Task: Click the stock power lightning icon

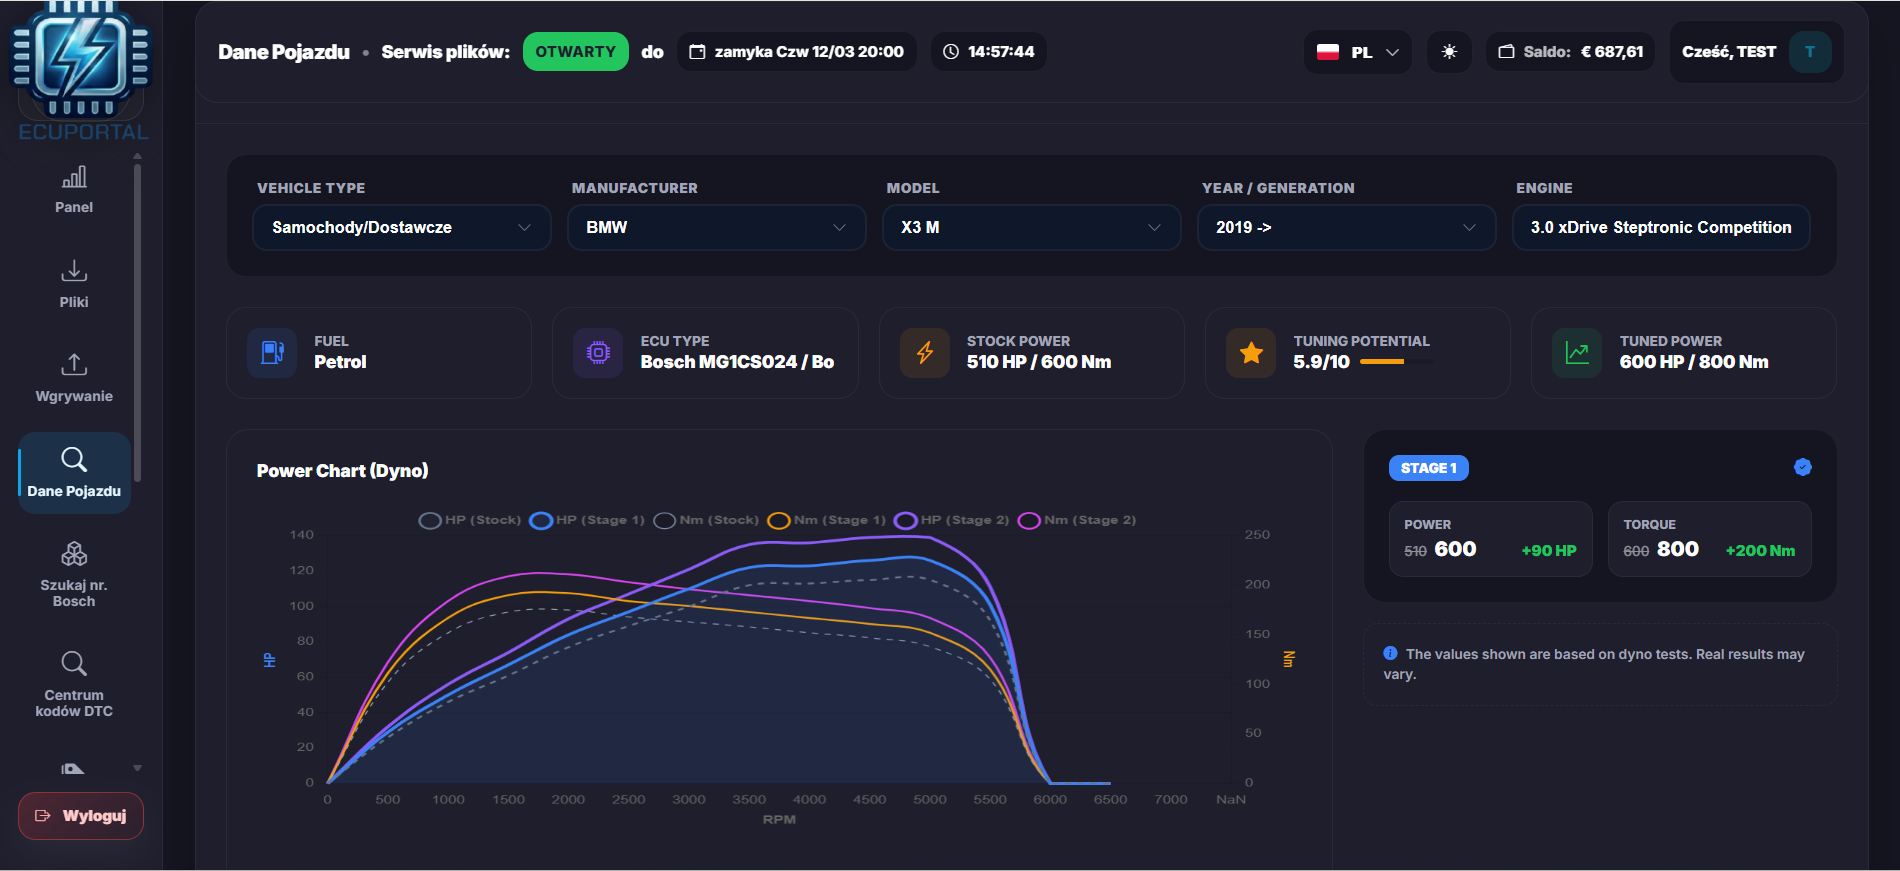Action: 925,353
